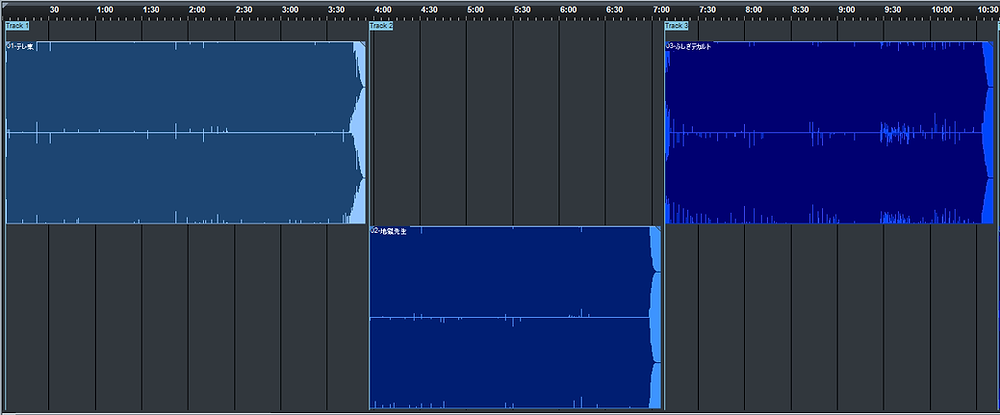
Task: Click the 4:00 mark on the ruler
Action: 383,10
